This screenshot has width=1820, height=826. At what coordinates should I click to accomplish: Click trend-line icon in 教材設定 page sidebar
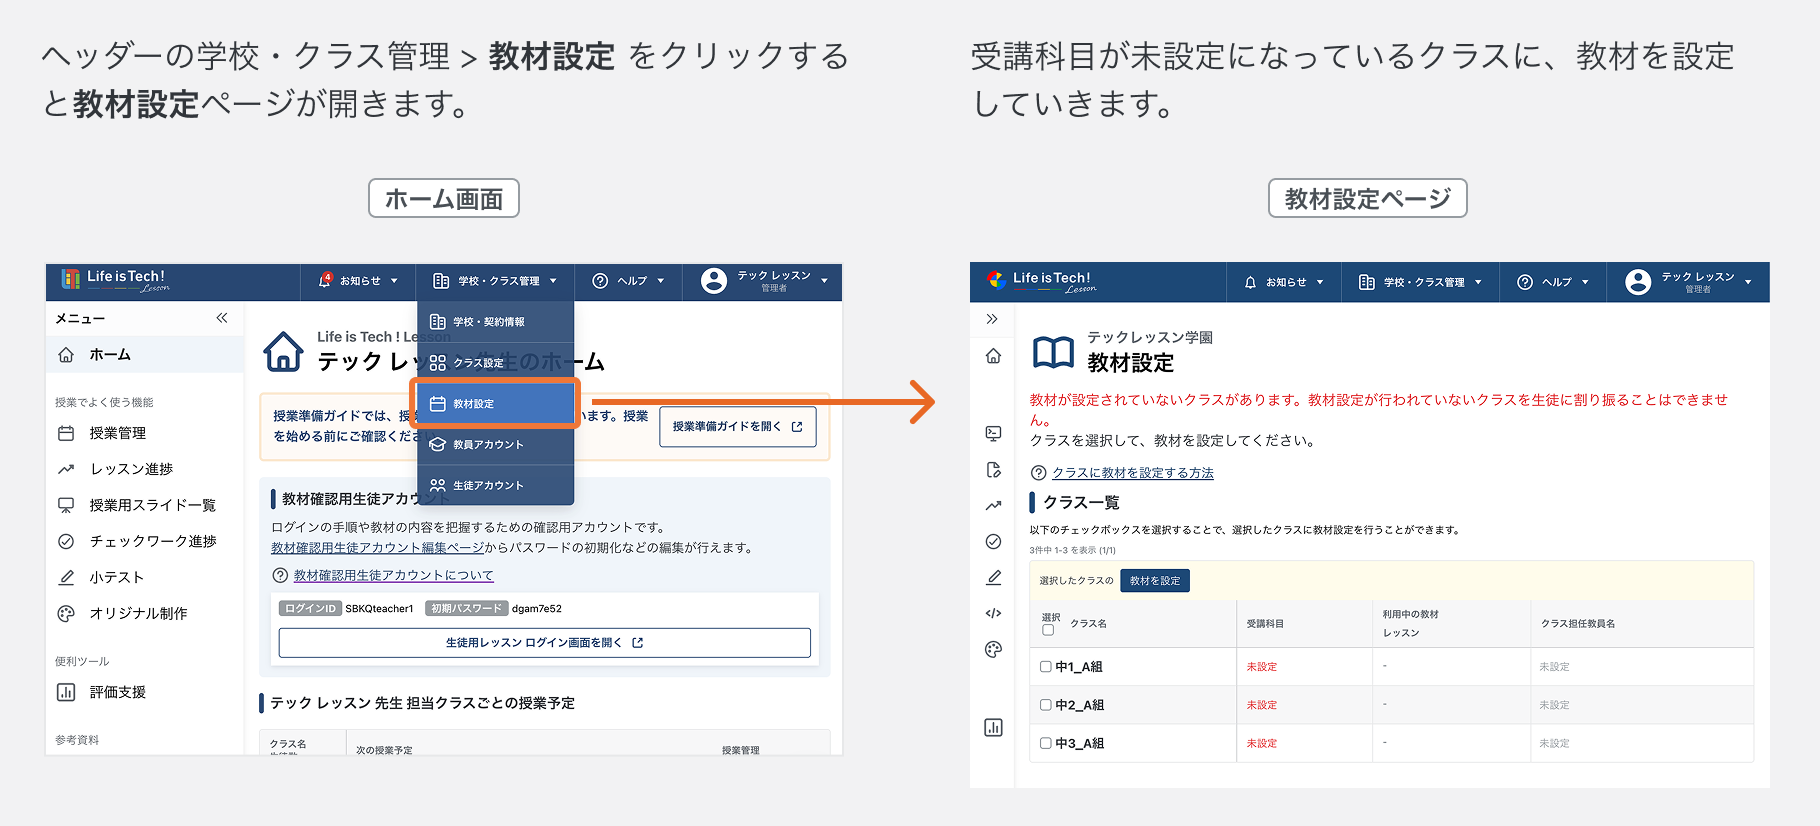click(993, 505)
